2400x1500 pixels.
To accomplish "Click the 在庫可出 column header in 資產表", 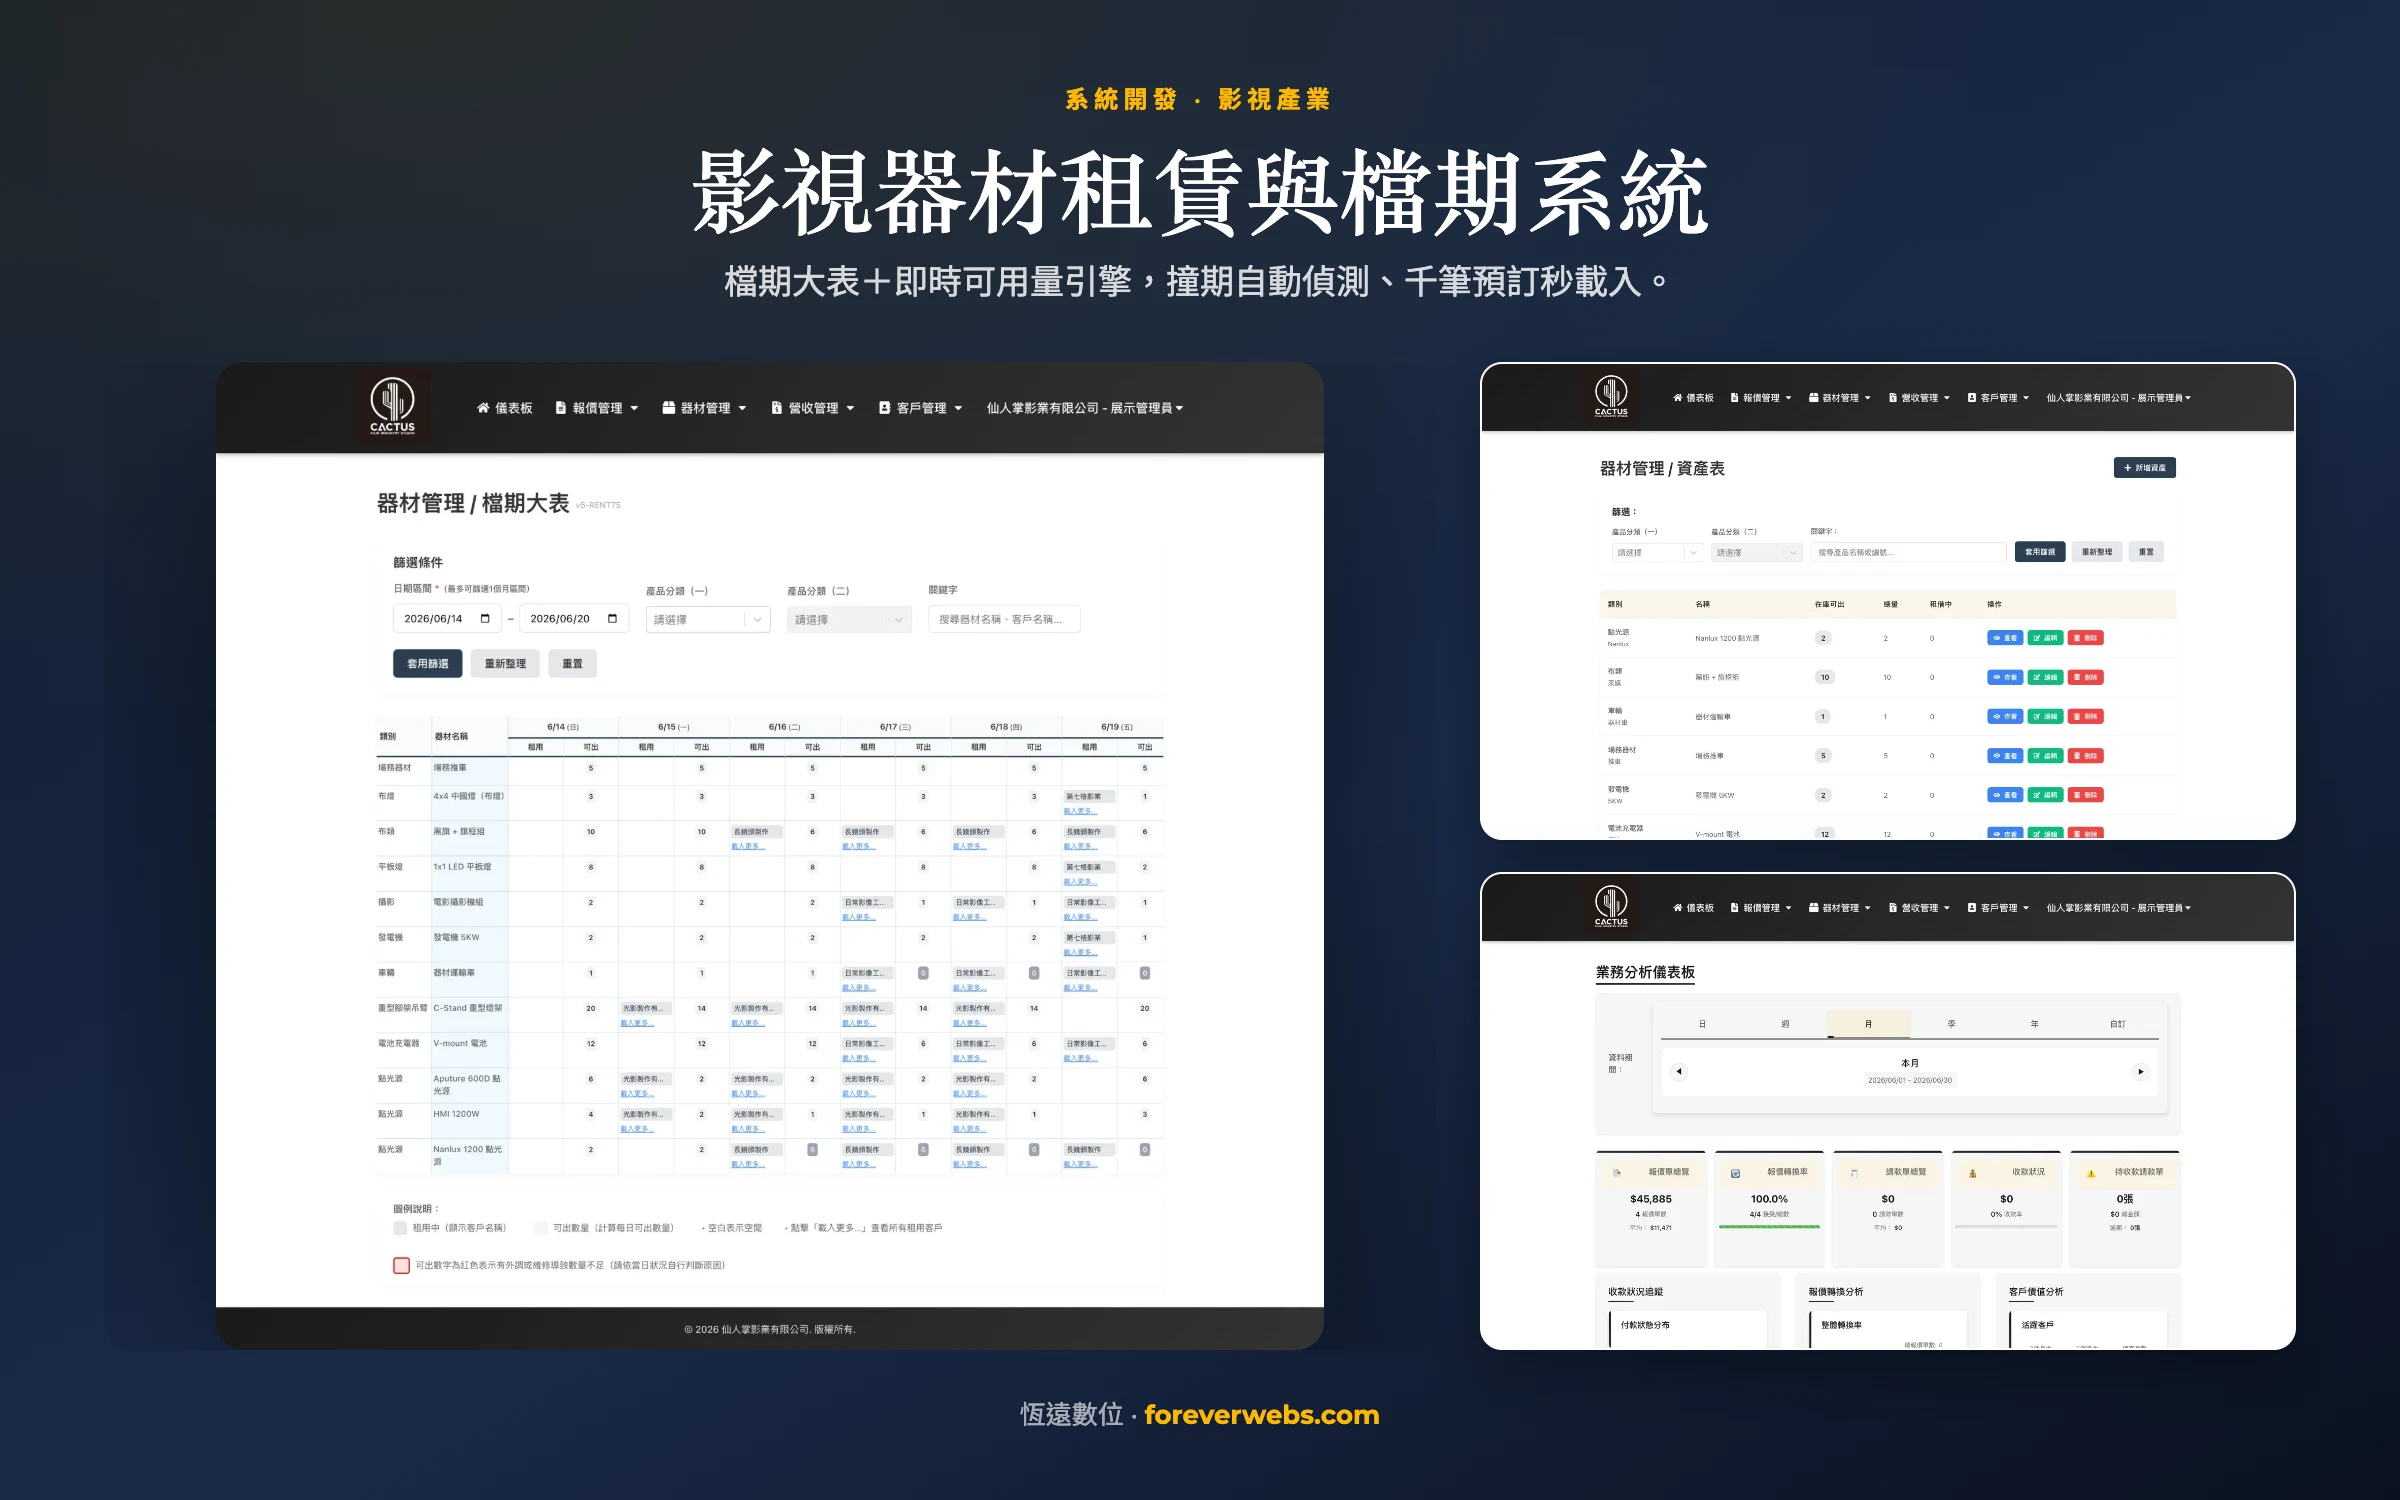I will 1829,604.
